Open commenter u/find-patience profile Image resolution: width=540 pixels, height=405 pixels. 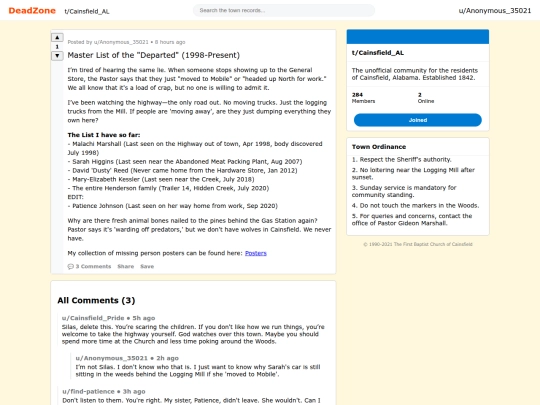88,392
